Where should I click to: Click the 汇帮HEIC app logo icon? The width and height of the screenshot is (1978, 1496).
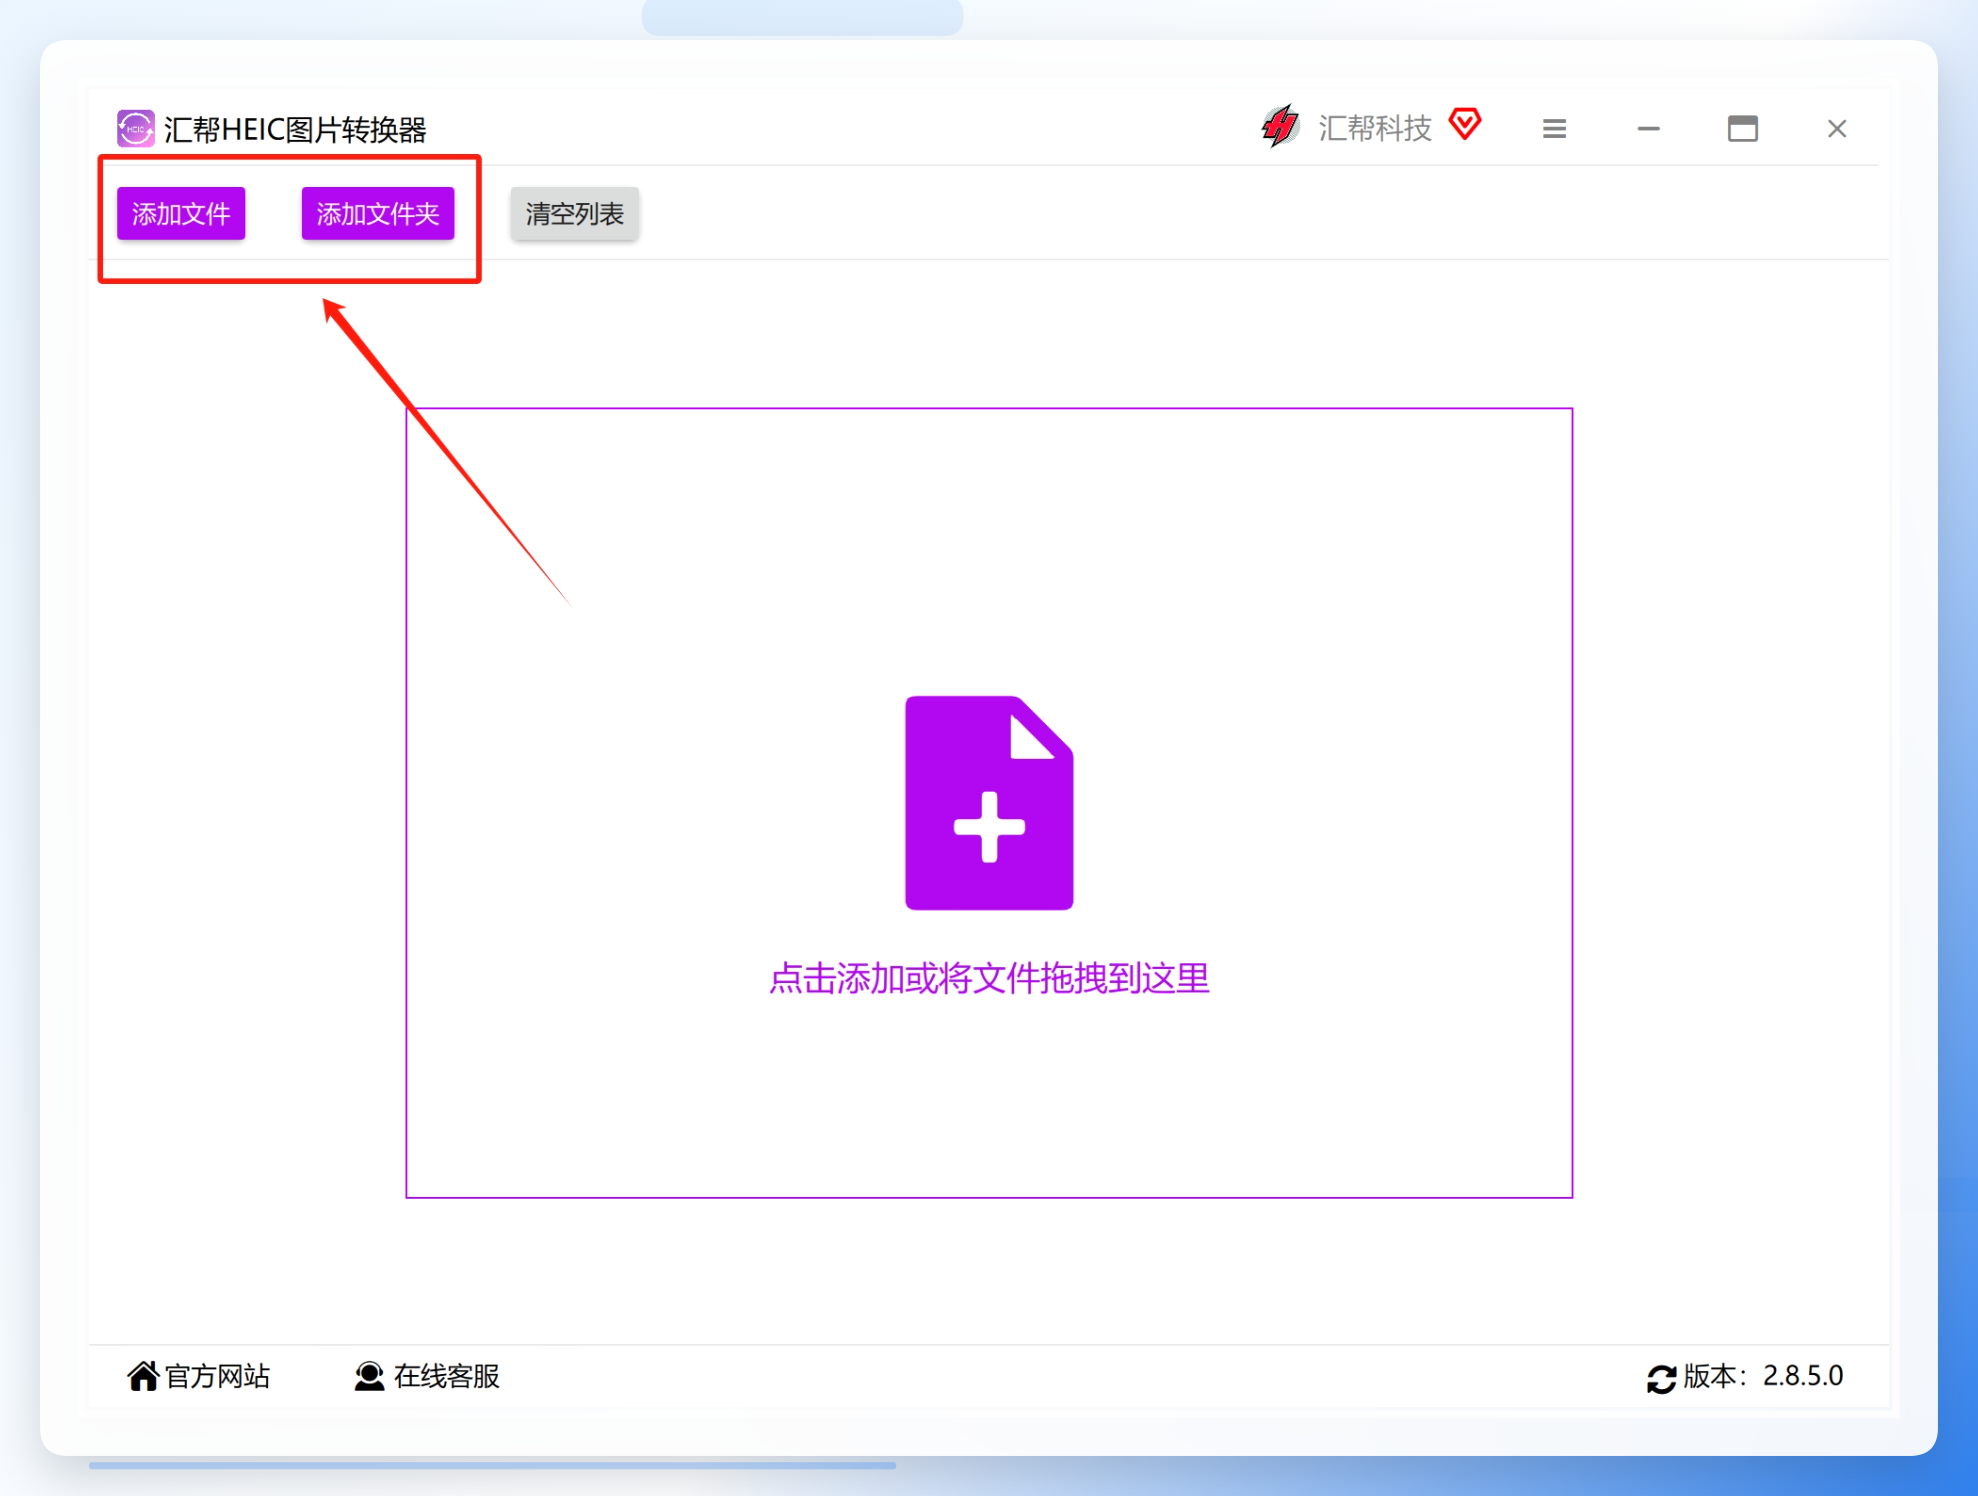(136, 129)
